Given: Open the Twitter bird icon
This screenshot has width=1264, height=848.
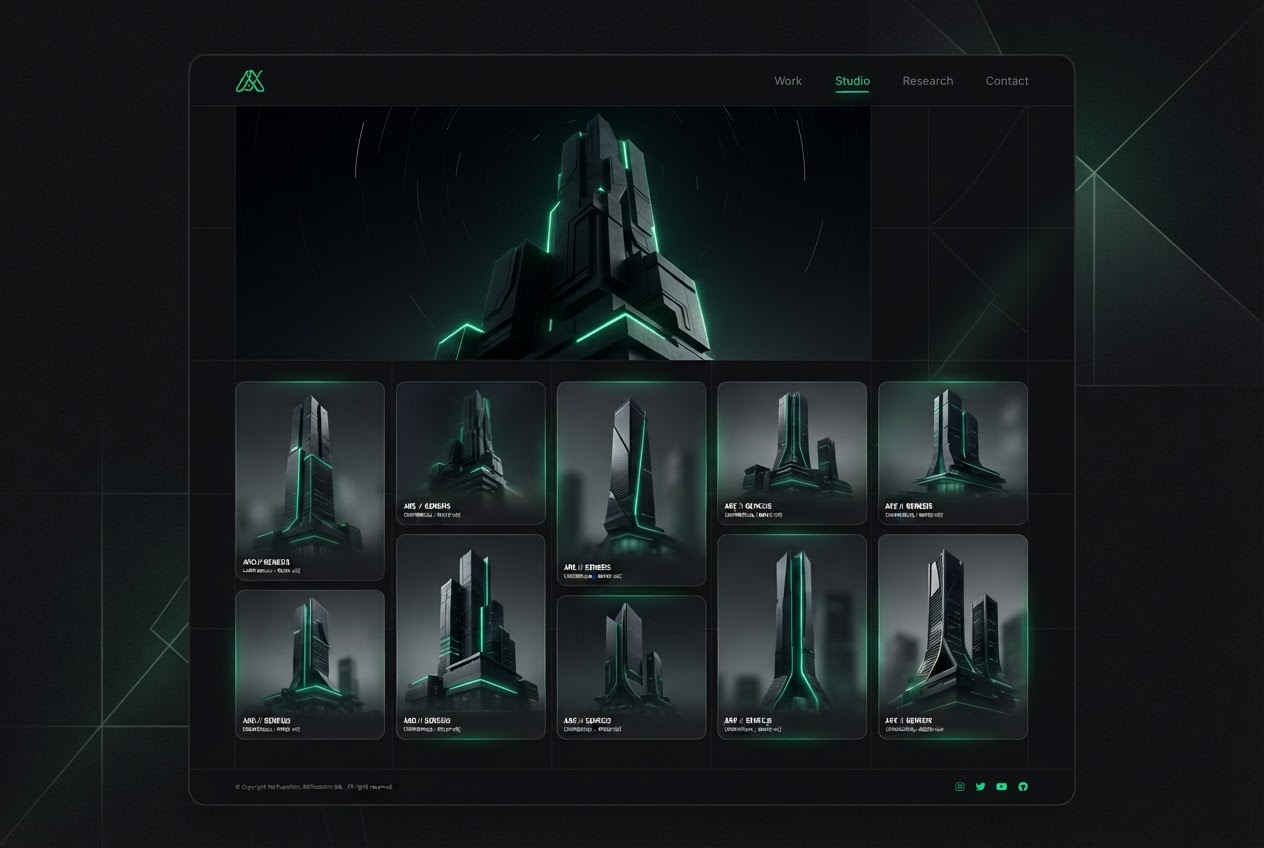Looking at the screenshot, I should (981, 787).
